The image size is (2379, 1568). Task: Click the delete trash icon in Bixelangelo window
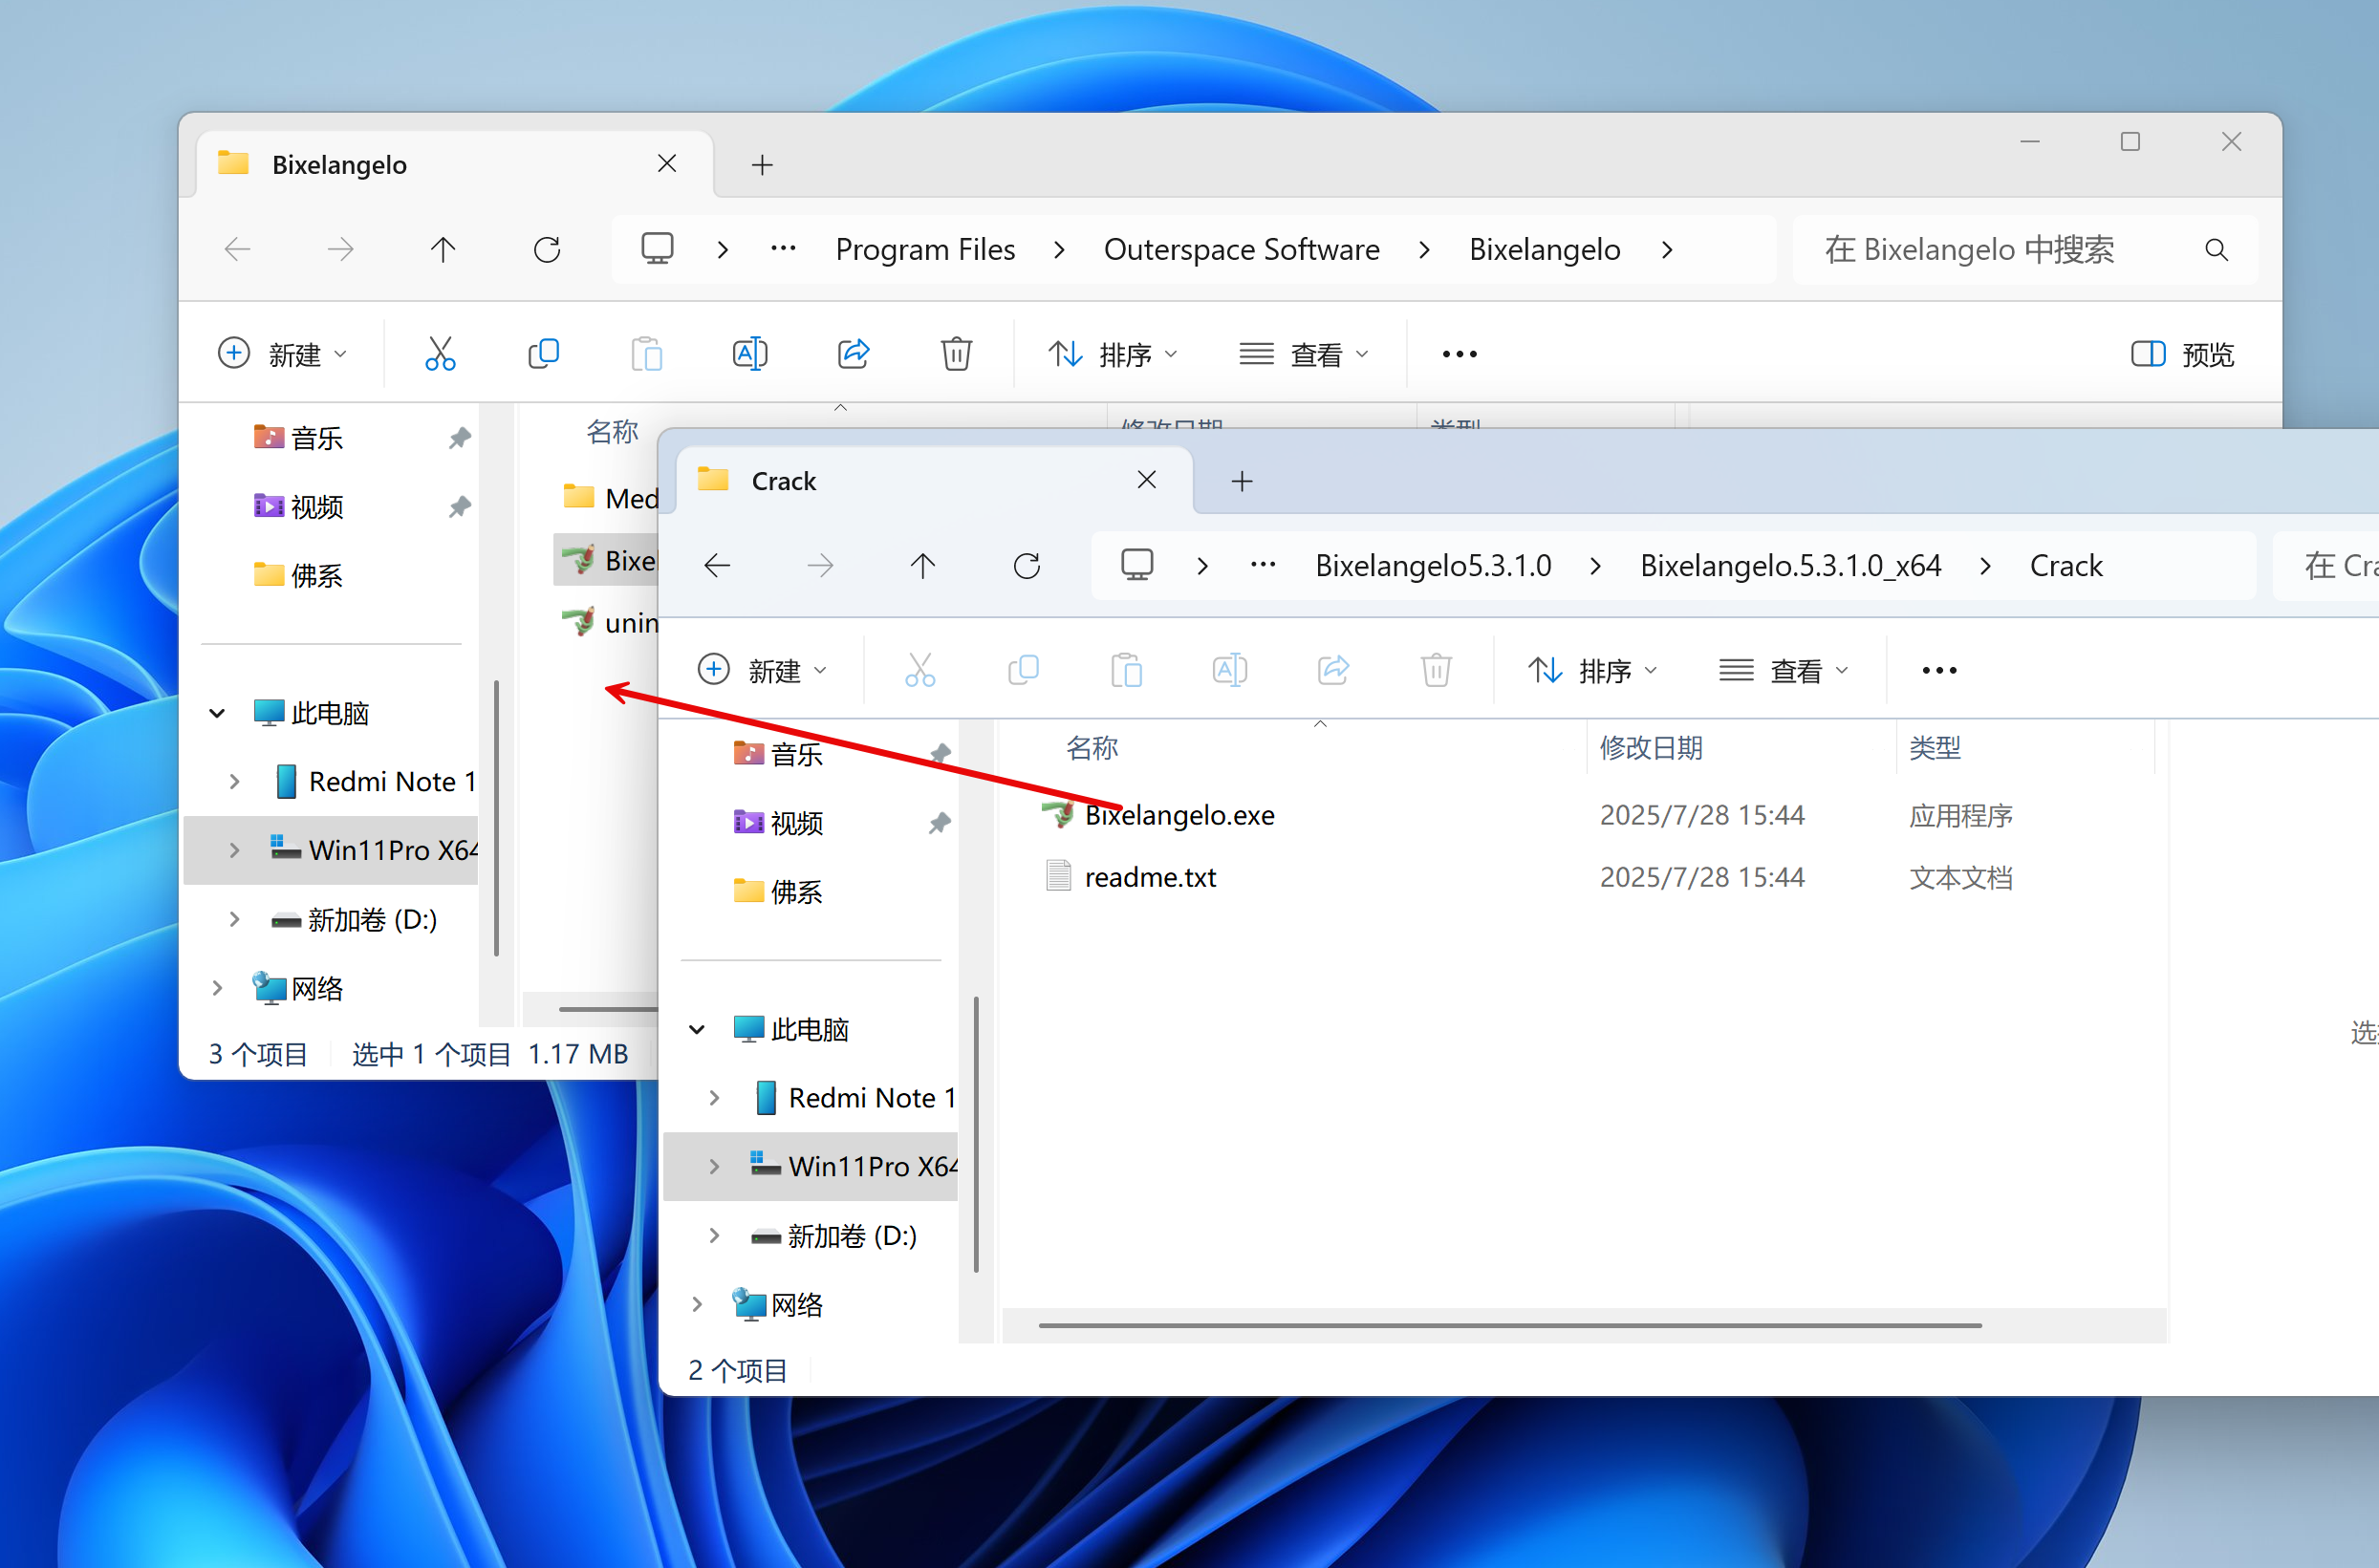956,354
